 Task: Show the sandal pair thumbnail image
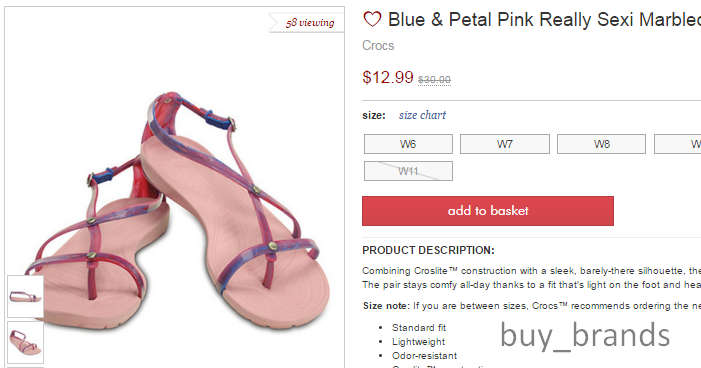point(25,343)
